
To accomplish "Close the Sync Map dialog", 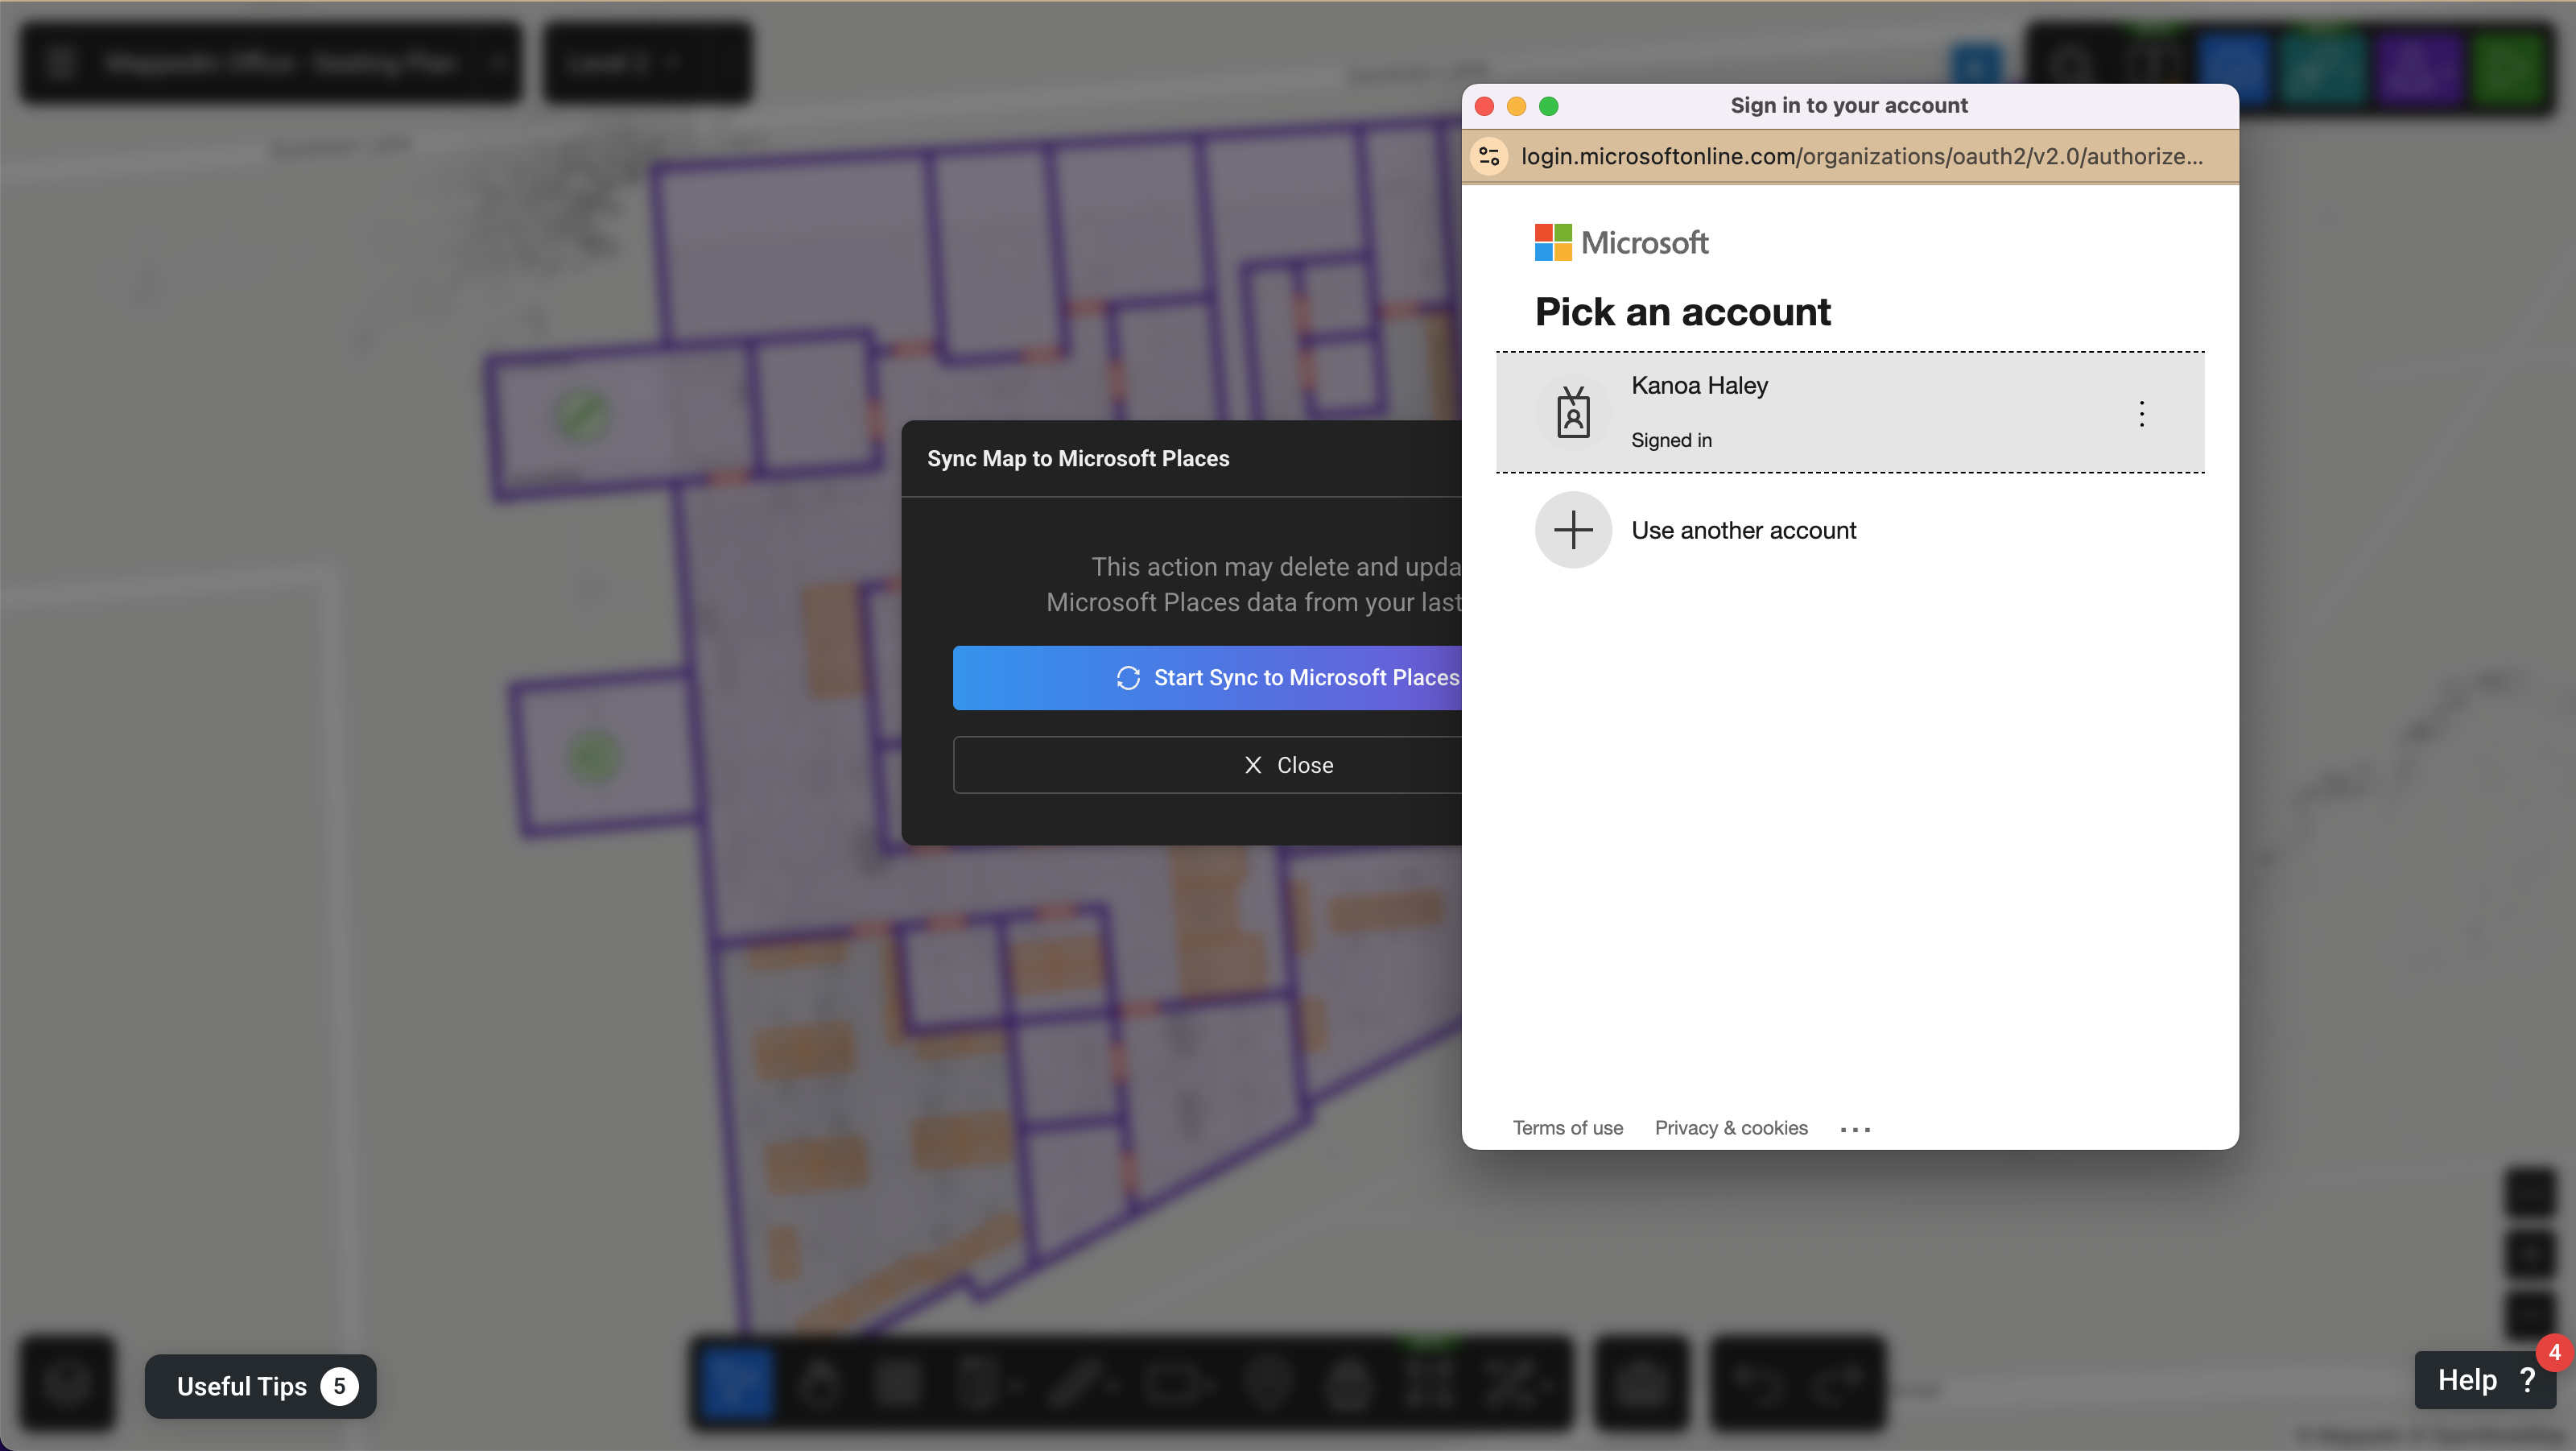I will 1290,764.
